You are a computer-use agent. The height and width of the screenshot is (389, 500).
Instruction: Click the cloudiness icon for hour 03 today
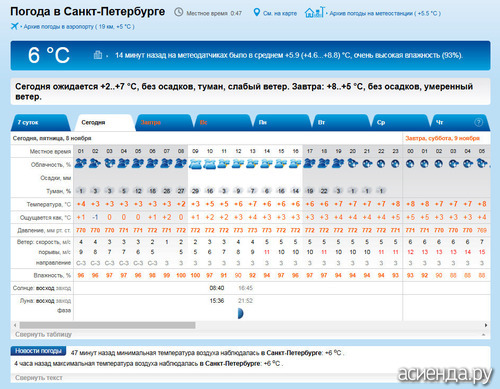[109, 163]
